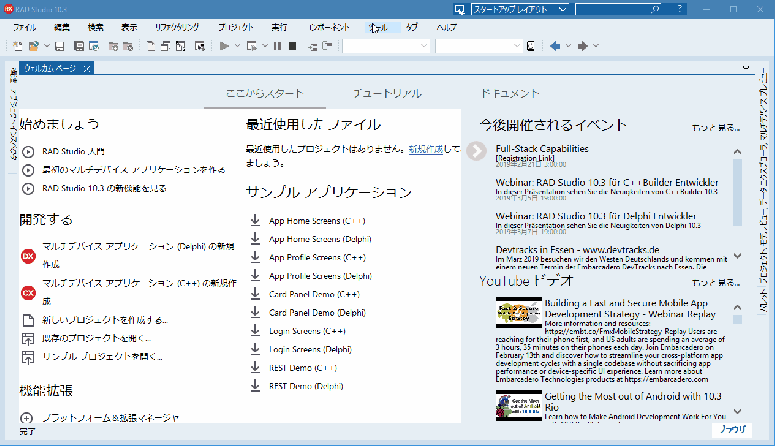Click the Pause toolbar button
The width and height of the screenshot is (775, 446).
coord(277,46)
